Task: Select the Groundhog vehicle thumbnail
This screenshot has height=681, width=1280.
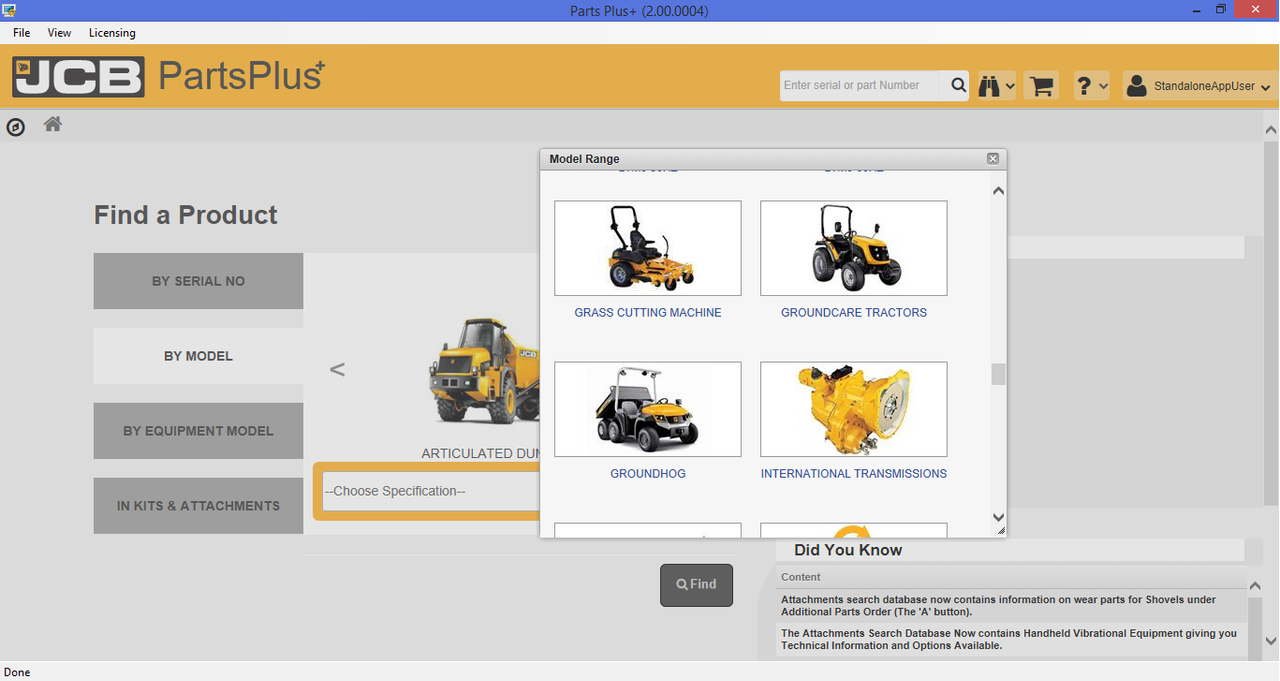Action: [648, 409]
